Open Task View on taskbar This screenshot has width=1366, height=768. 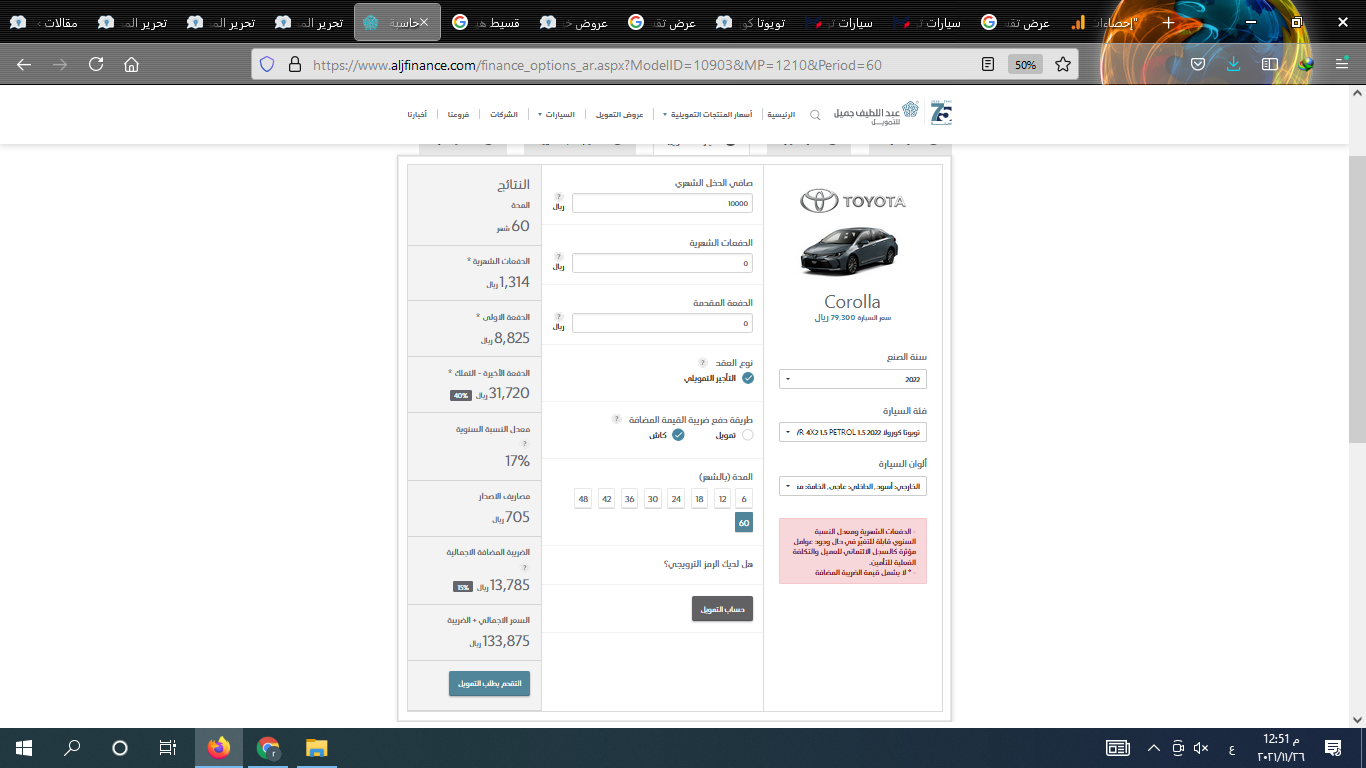pyautogui.click(x=168, y=748)
